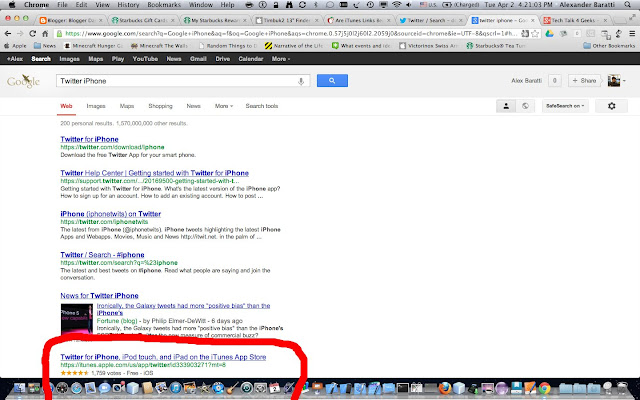Image resolution: width=640 pixels, height=400 pixels.
Task: Show personal results with the person icon
Action: (506, 106)
